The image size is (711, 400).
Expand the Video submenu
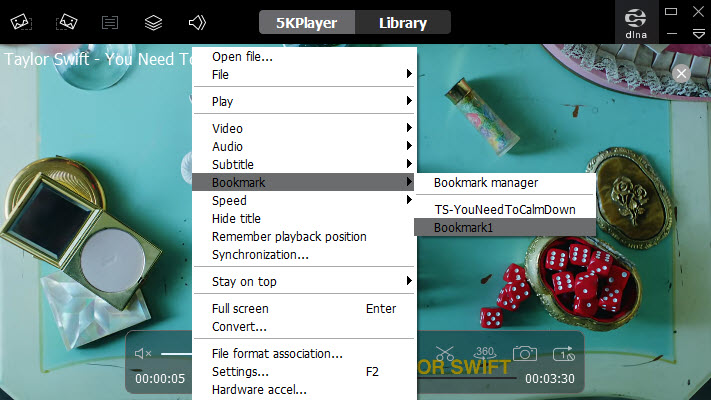pyautogui.click(x=304, y=128)
